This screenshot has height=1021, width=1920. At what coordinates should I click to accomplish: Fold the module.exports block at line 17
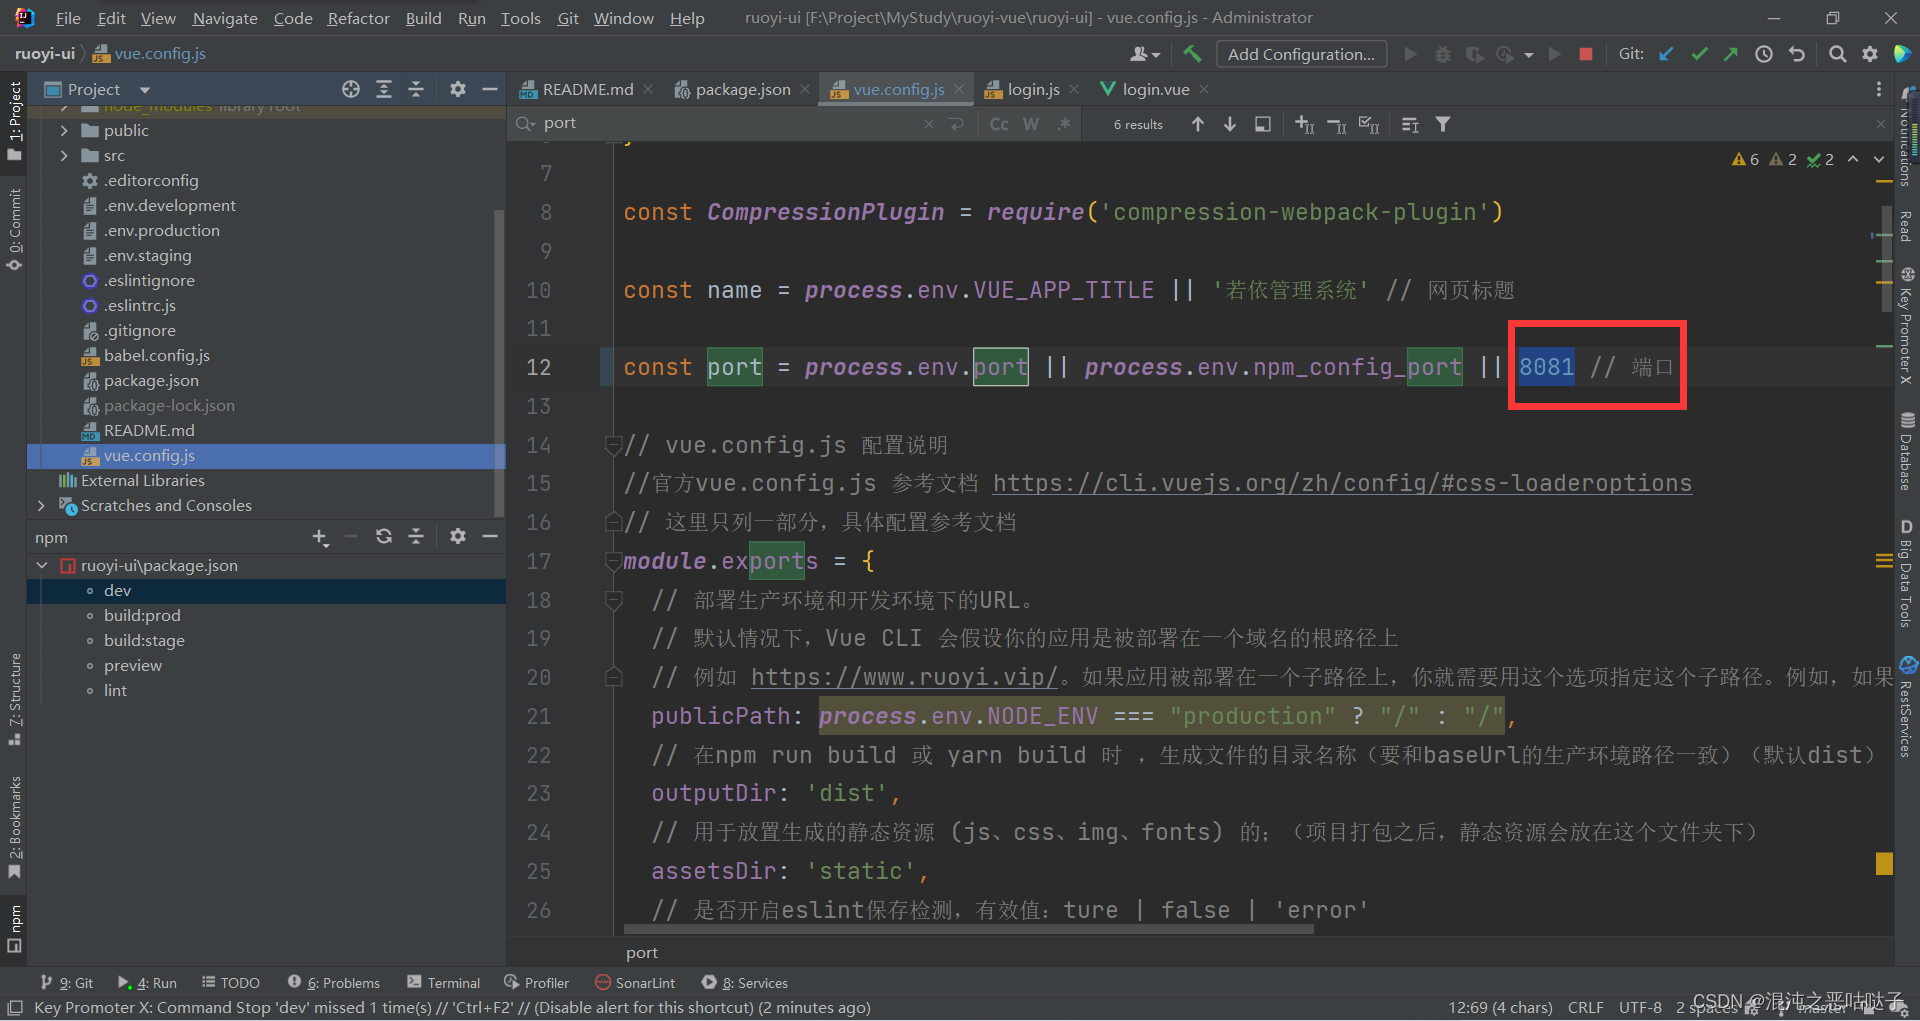[x=613, y=561]
